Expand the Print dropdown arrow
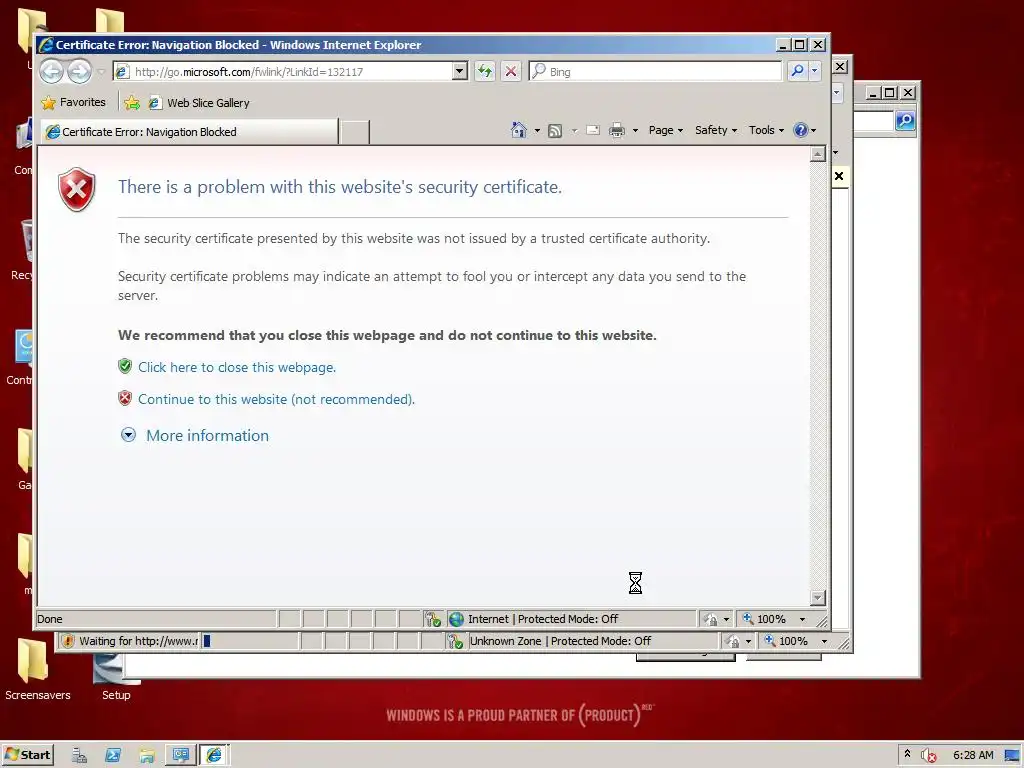This screenshot has height=768, width=1024. pos(635,131)
